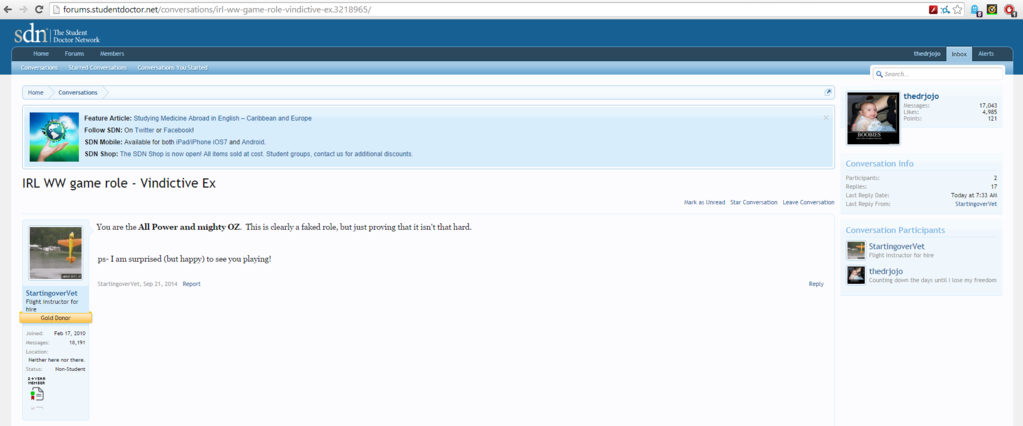Open the yellow target extension icon
Image resolution: width=1023 pixels, height=426 pixels.
point(992,10)
